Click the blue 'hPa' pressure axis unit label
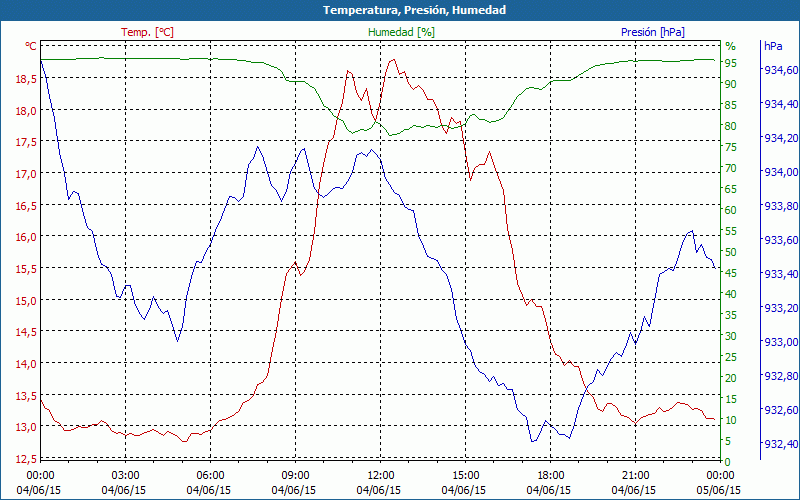Screen dimensions: 800x500 [773, 46]
